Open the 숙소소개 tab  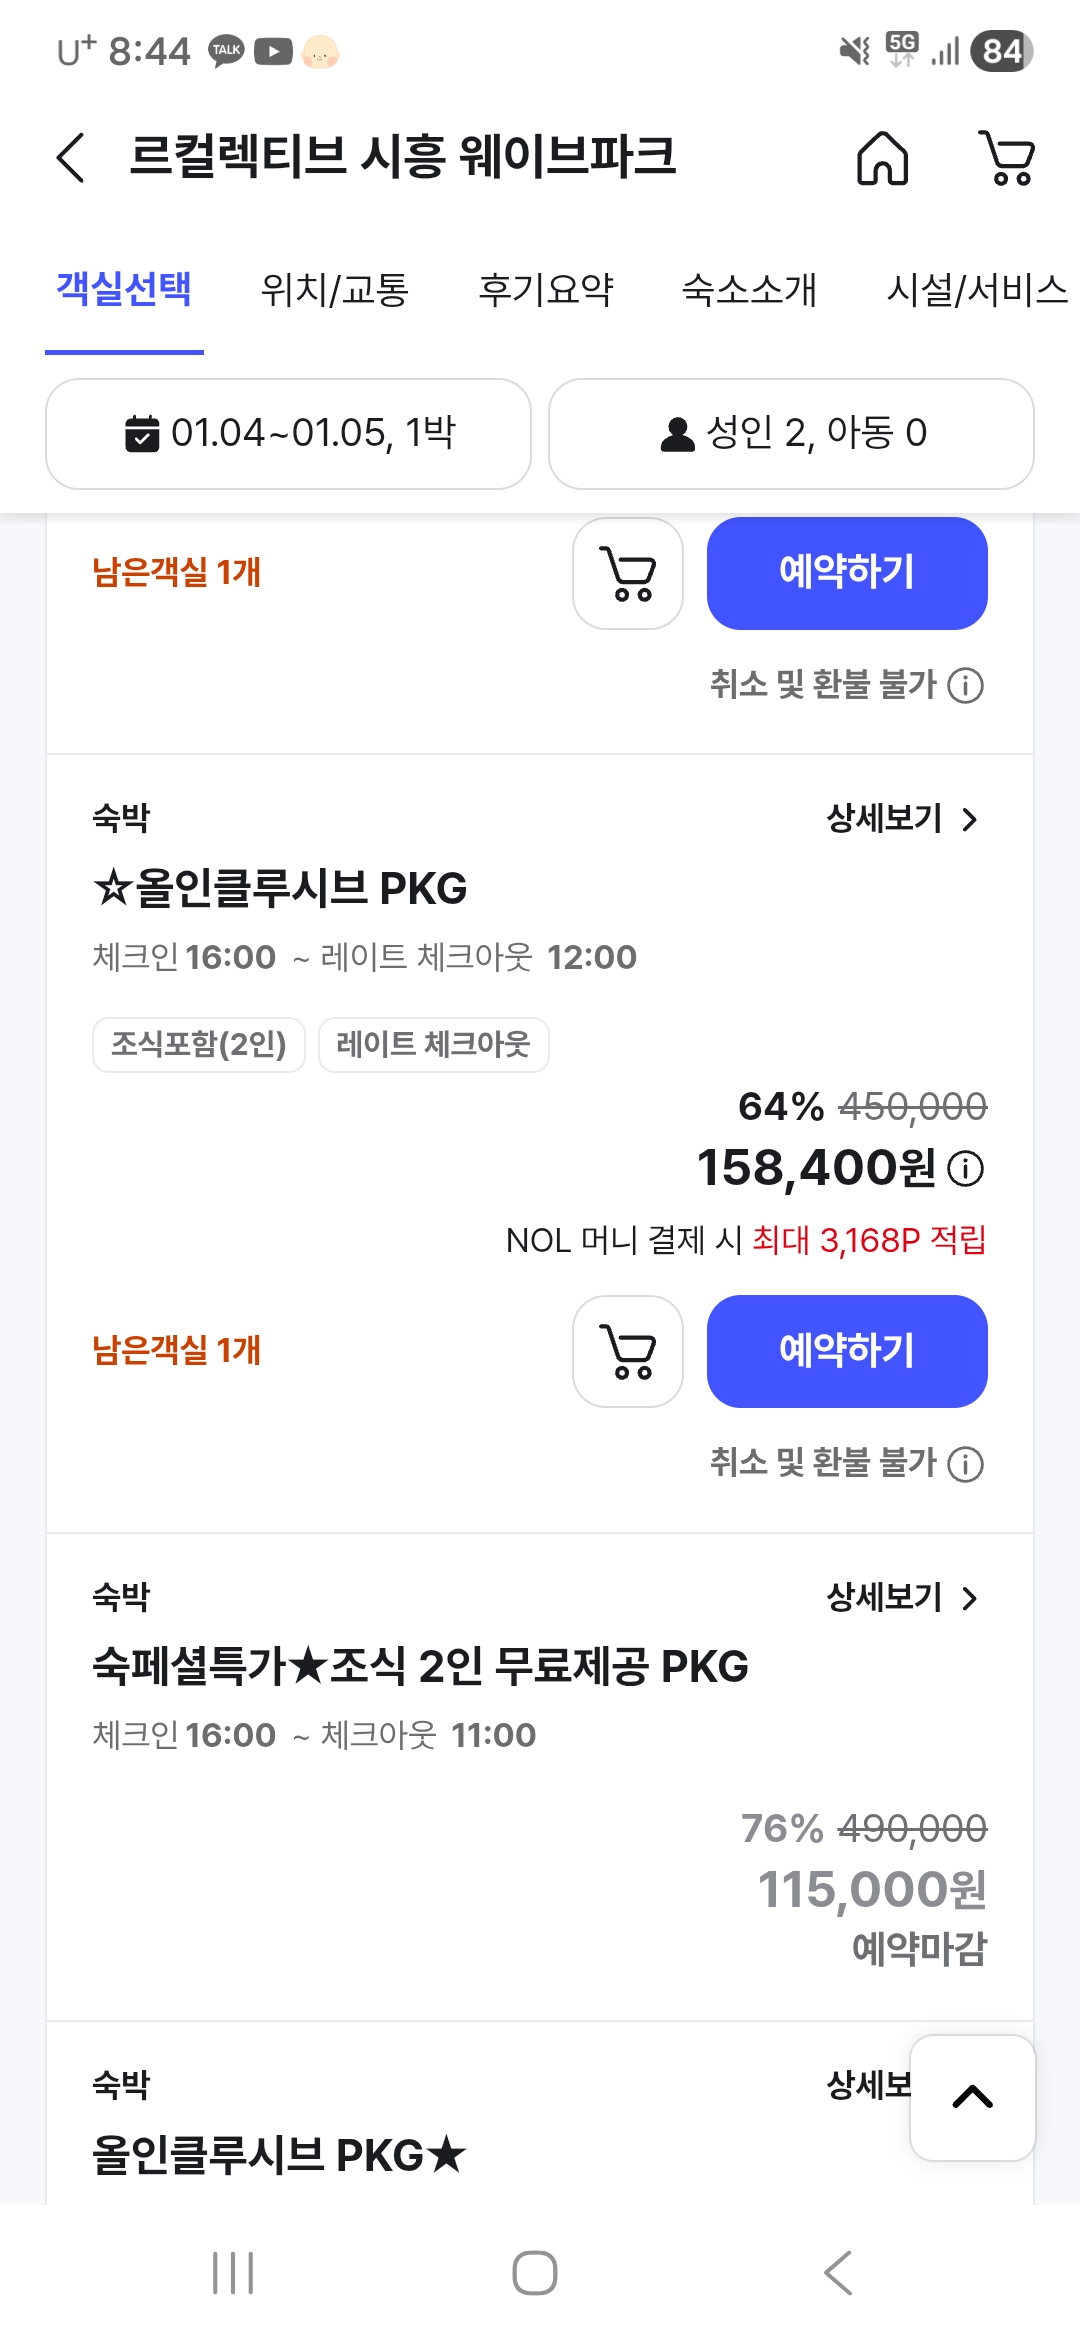(749, 290)
